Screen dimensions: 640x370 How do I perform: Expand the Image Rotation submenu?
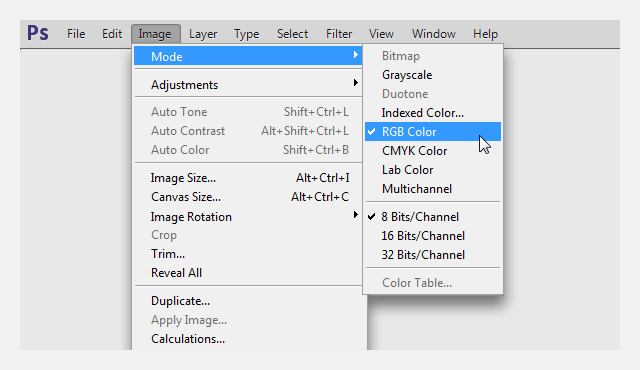[x=248, y=217]
